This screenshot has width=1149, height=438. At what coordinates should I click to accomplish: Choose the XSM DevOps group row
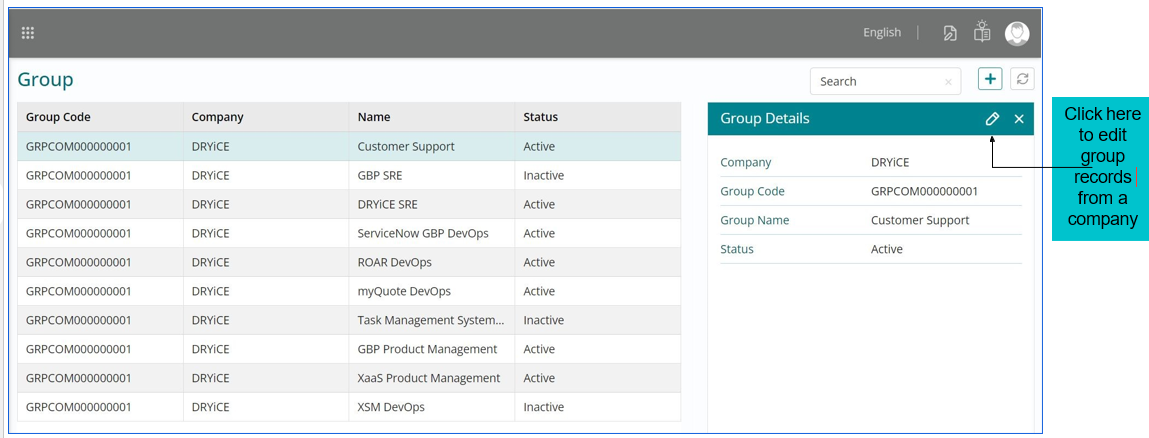click(x=391, y=407)
